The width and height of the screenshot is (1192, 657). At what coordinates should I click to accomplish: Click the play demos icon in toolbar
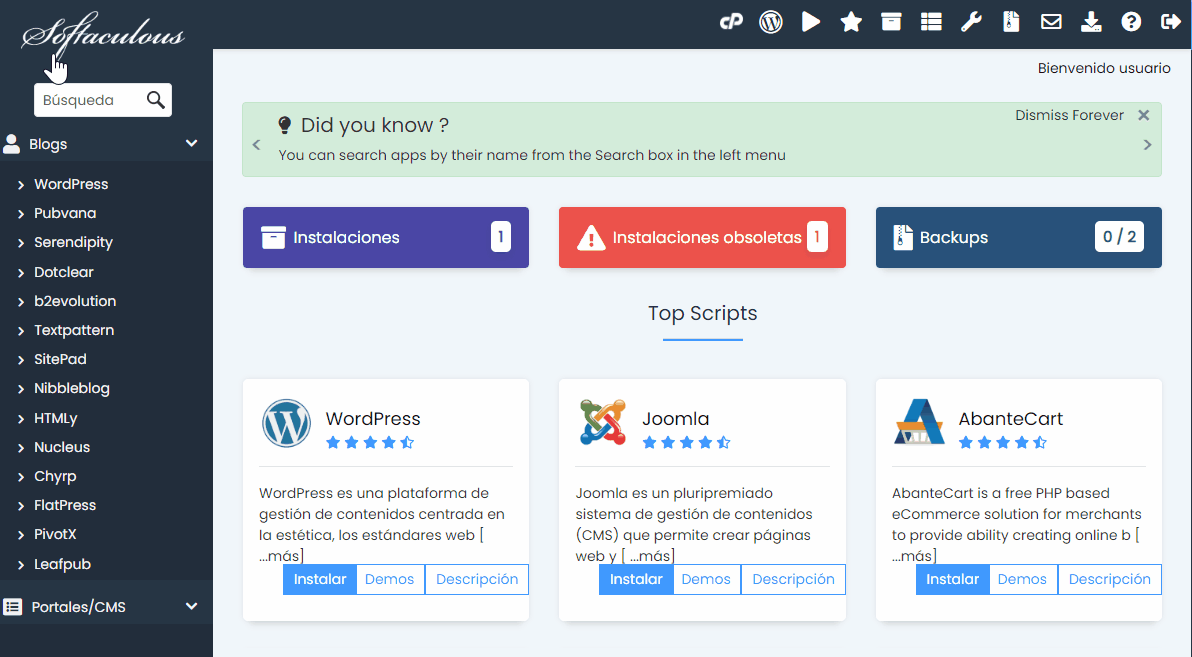(811, 22)
